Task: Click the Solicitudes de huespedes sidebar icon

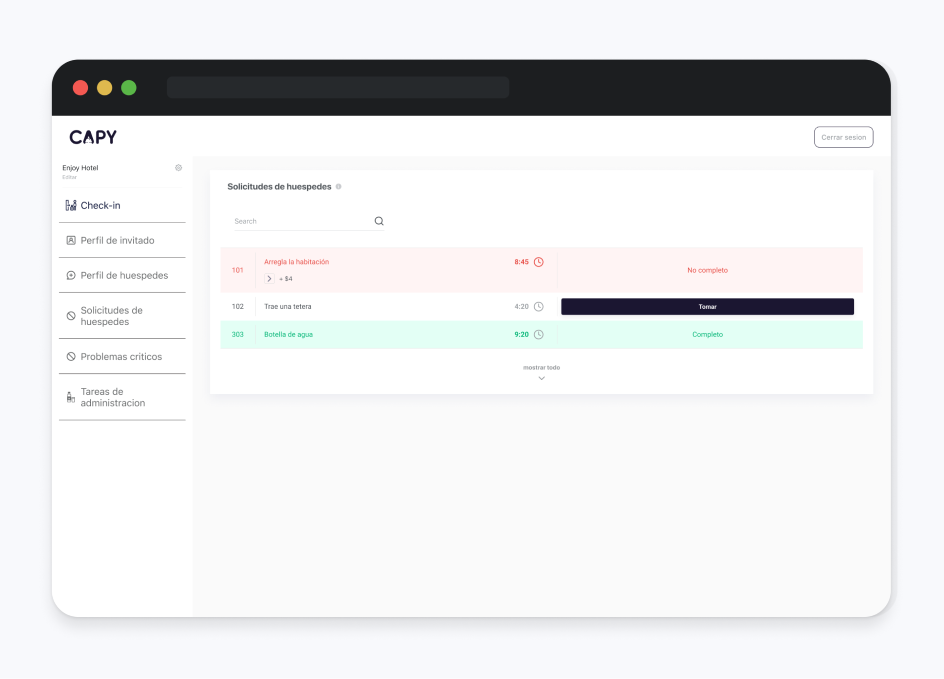Action: [70, 315]
